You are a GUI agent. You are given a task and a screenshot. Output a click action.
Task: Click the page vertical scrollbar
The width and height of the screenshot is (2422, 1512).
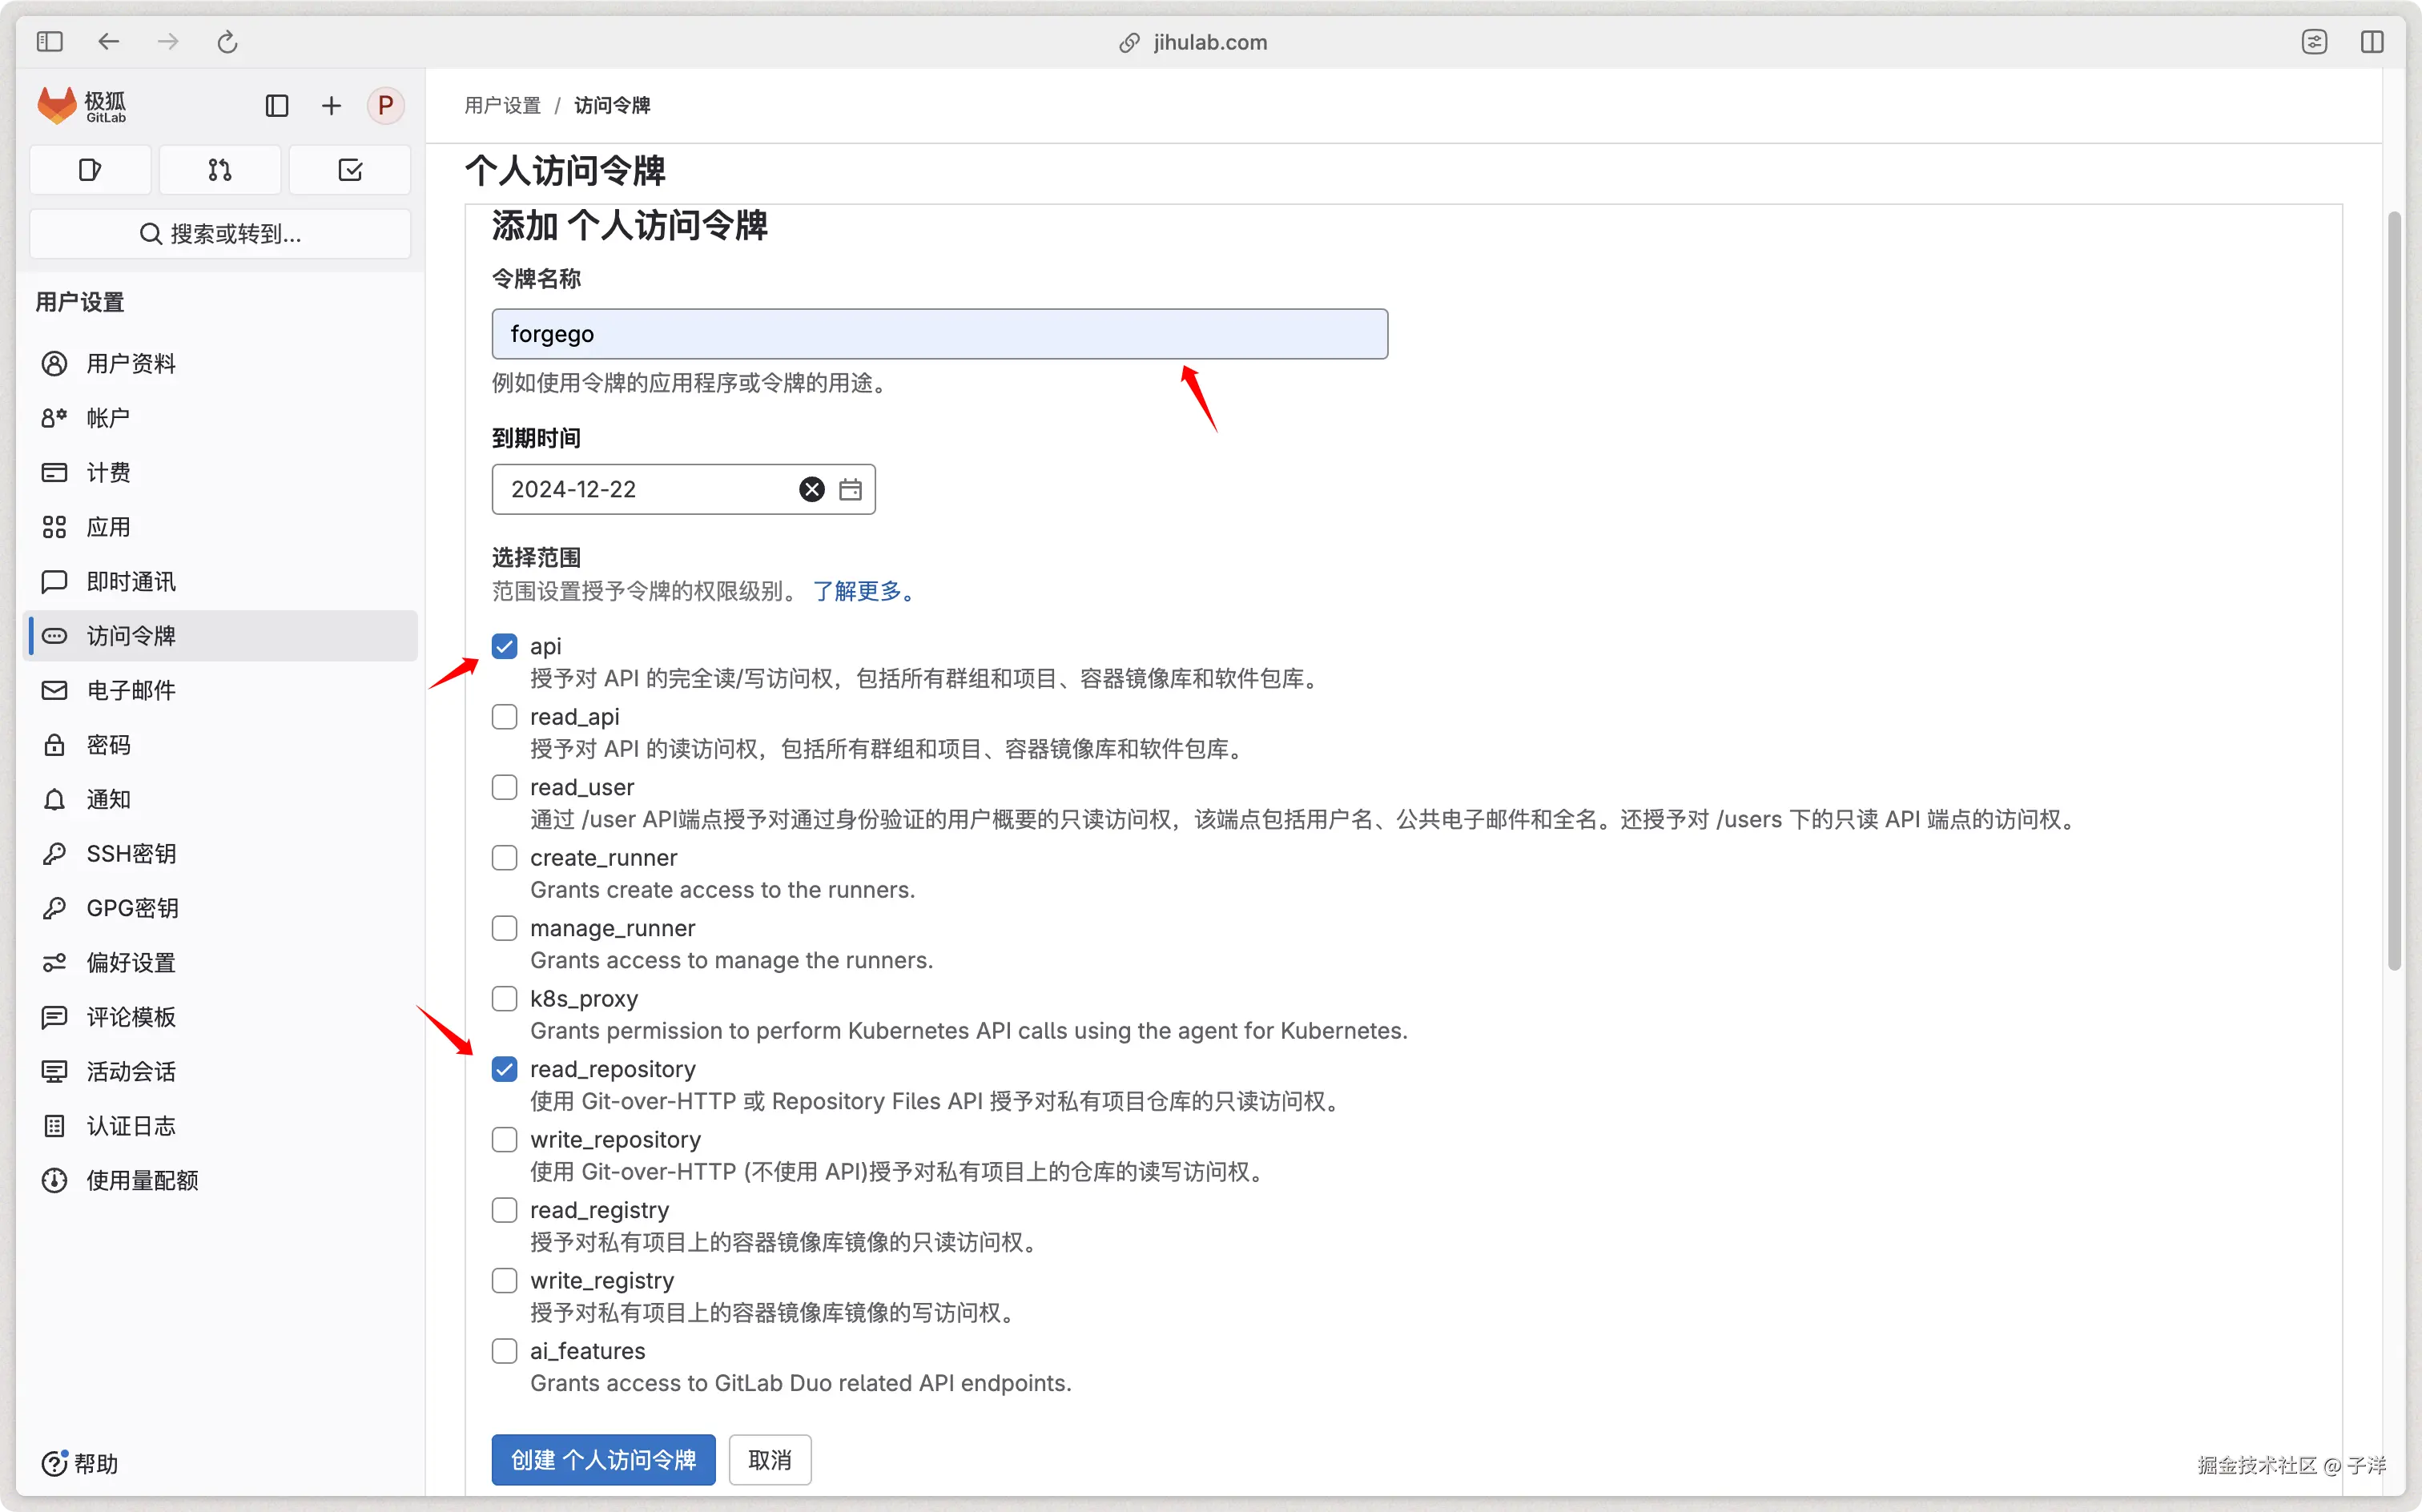point(2394,590)
